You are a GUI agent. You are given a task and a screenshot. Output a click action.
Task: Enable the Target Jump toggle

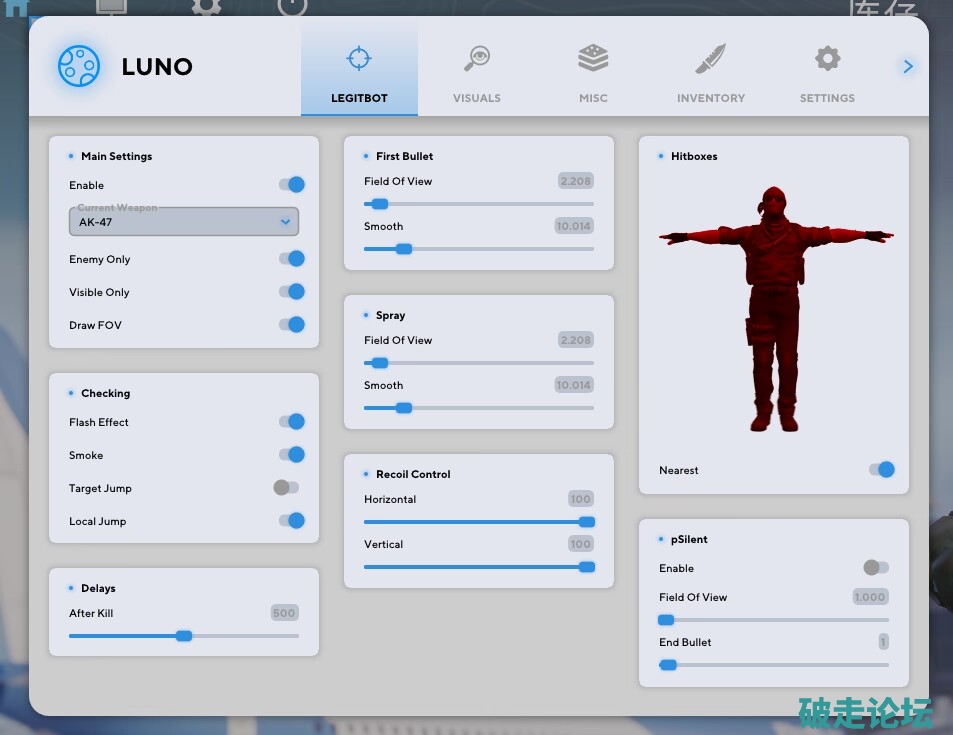286,488
